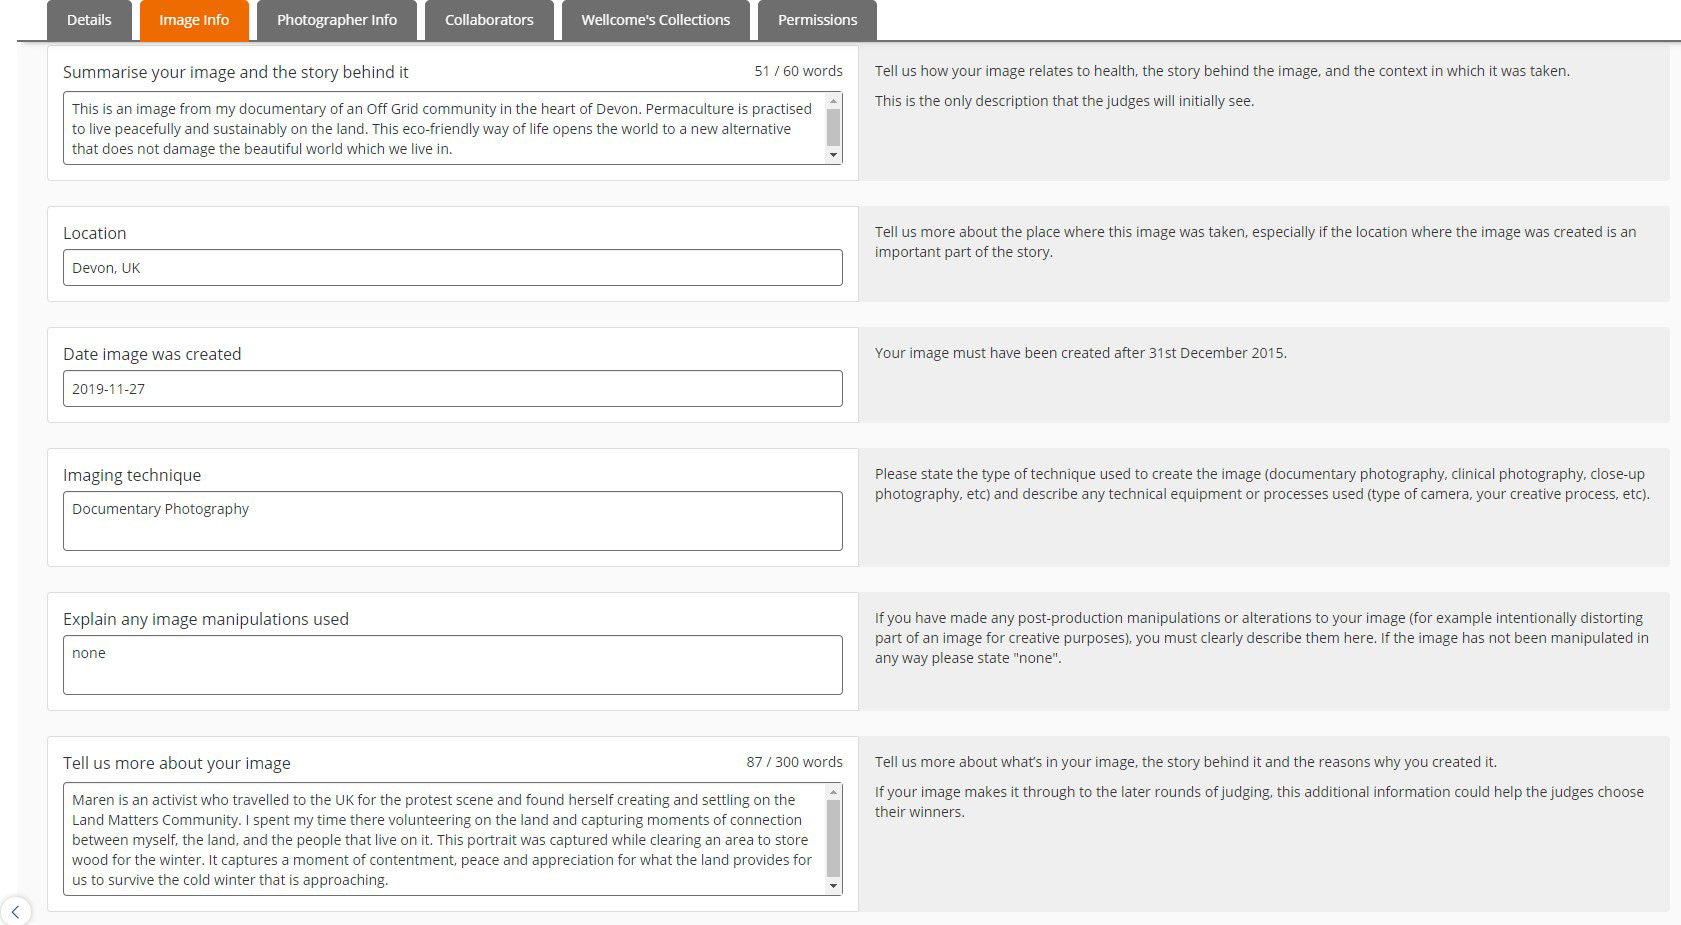The width and height of the screenshot is (1681, 925).
Task: Open the Collaborators tab
Action: click(489, 20)
